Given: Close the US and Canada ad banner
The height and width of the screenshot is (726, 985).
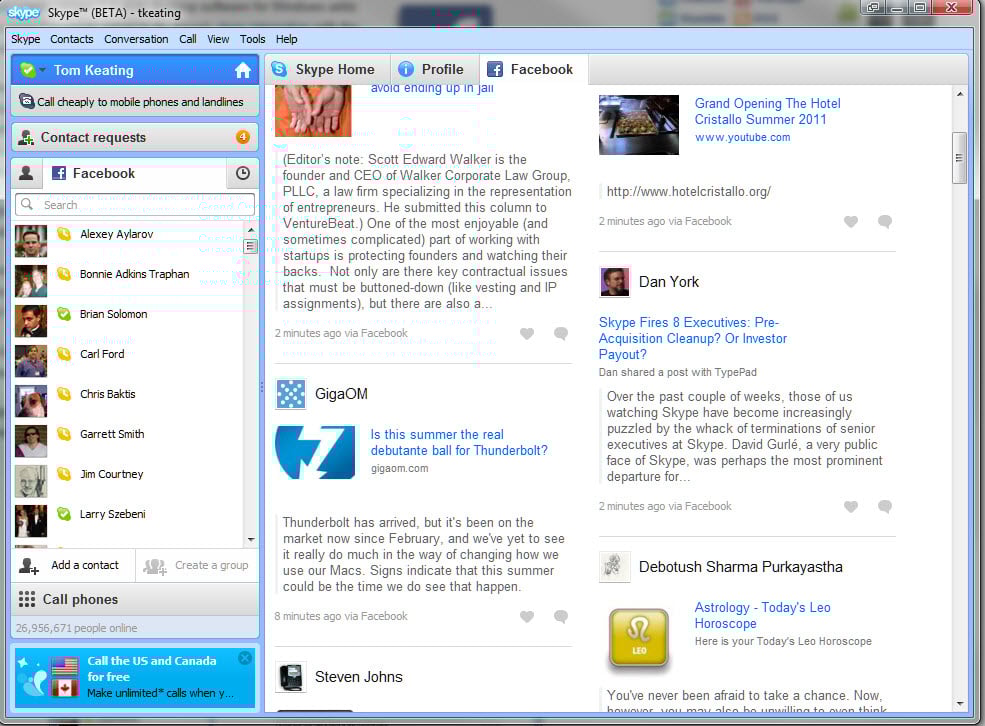Looking at the screenshot, I should pos(245,658).
